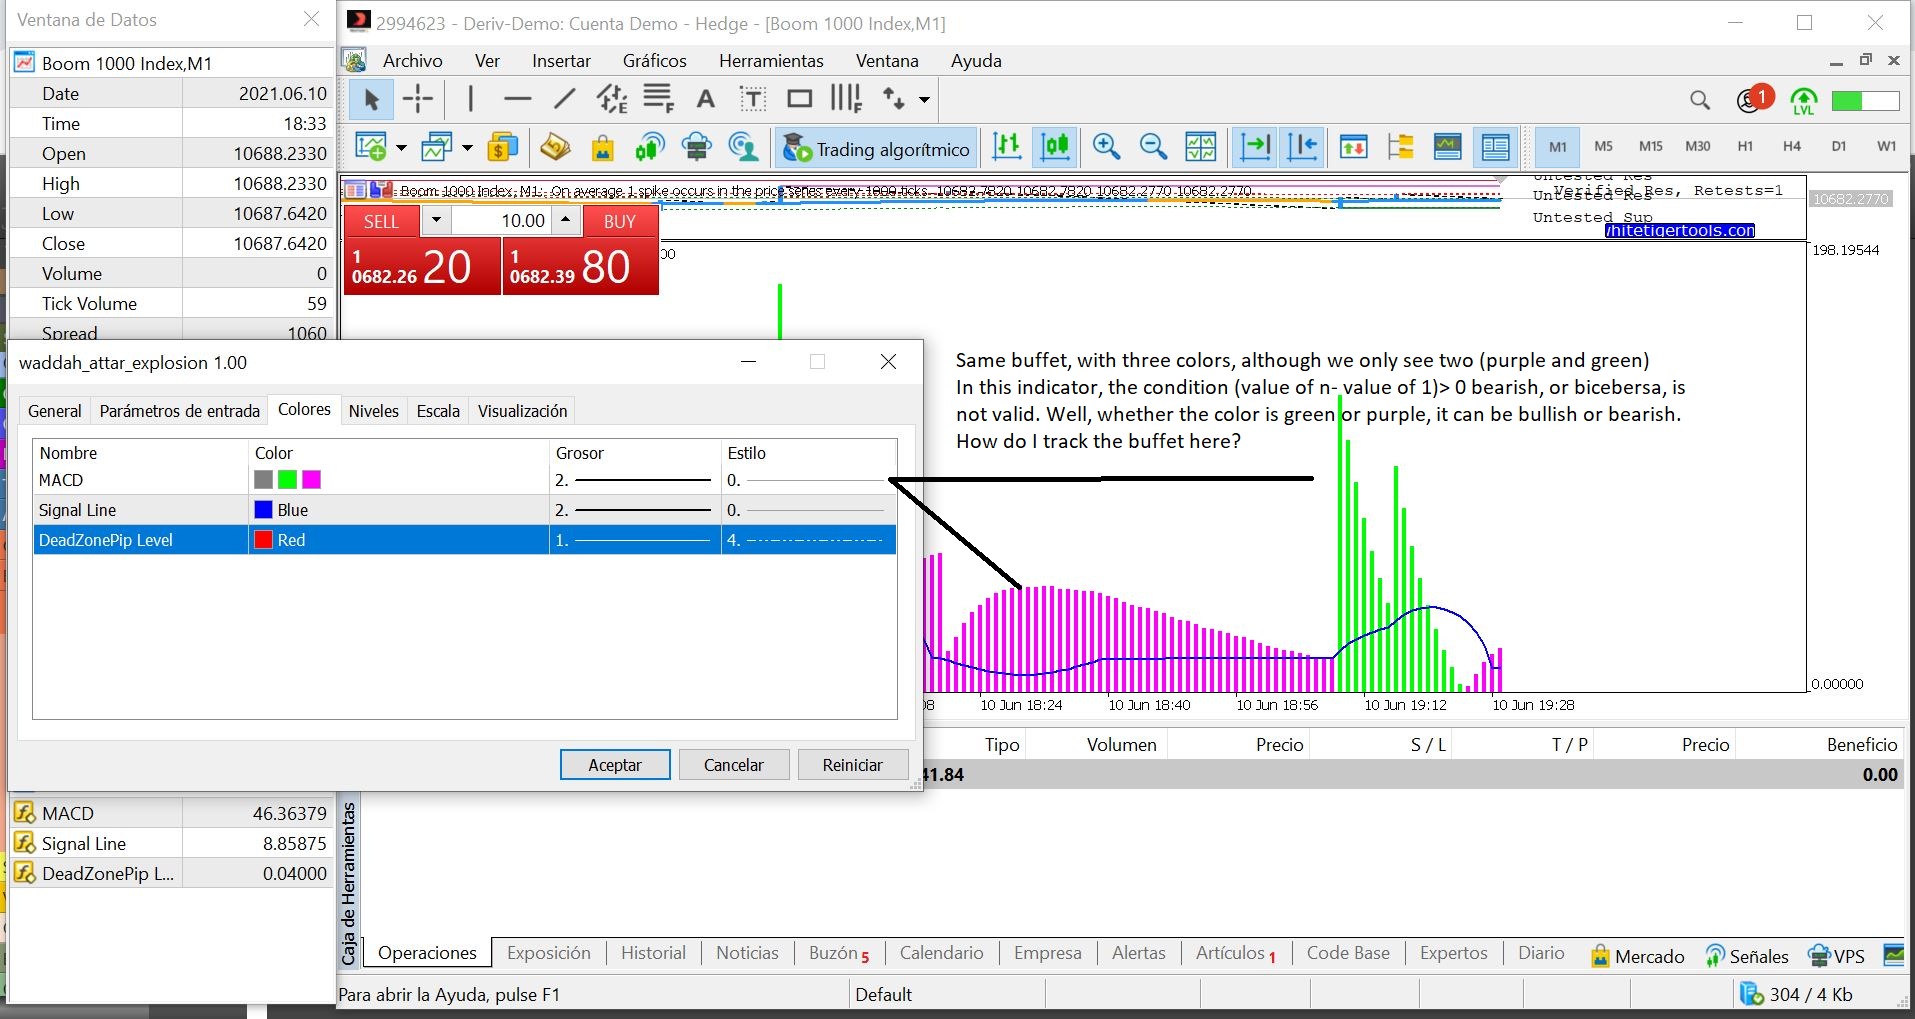Open the volume dropdown next to SELL
This screenshot has width=1915, height=1019.
[436, 221]
